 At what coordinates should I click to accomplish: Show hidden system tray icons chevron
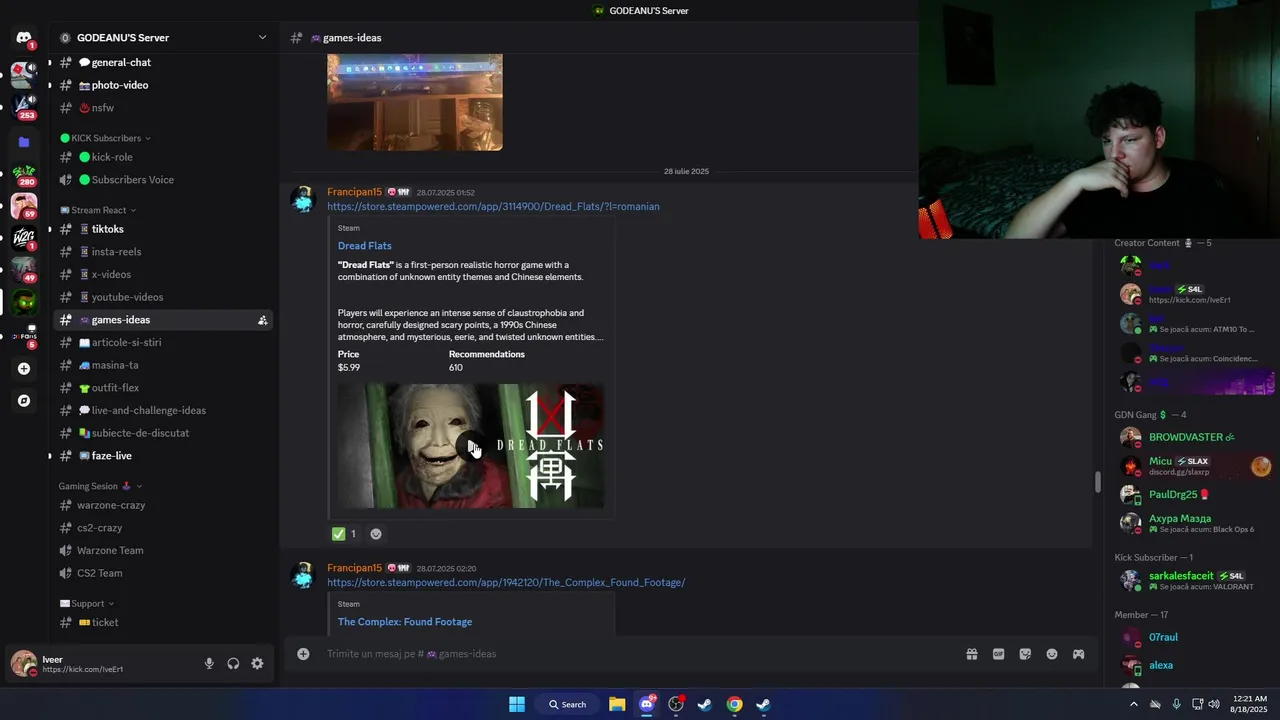tap(1133, 704)
